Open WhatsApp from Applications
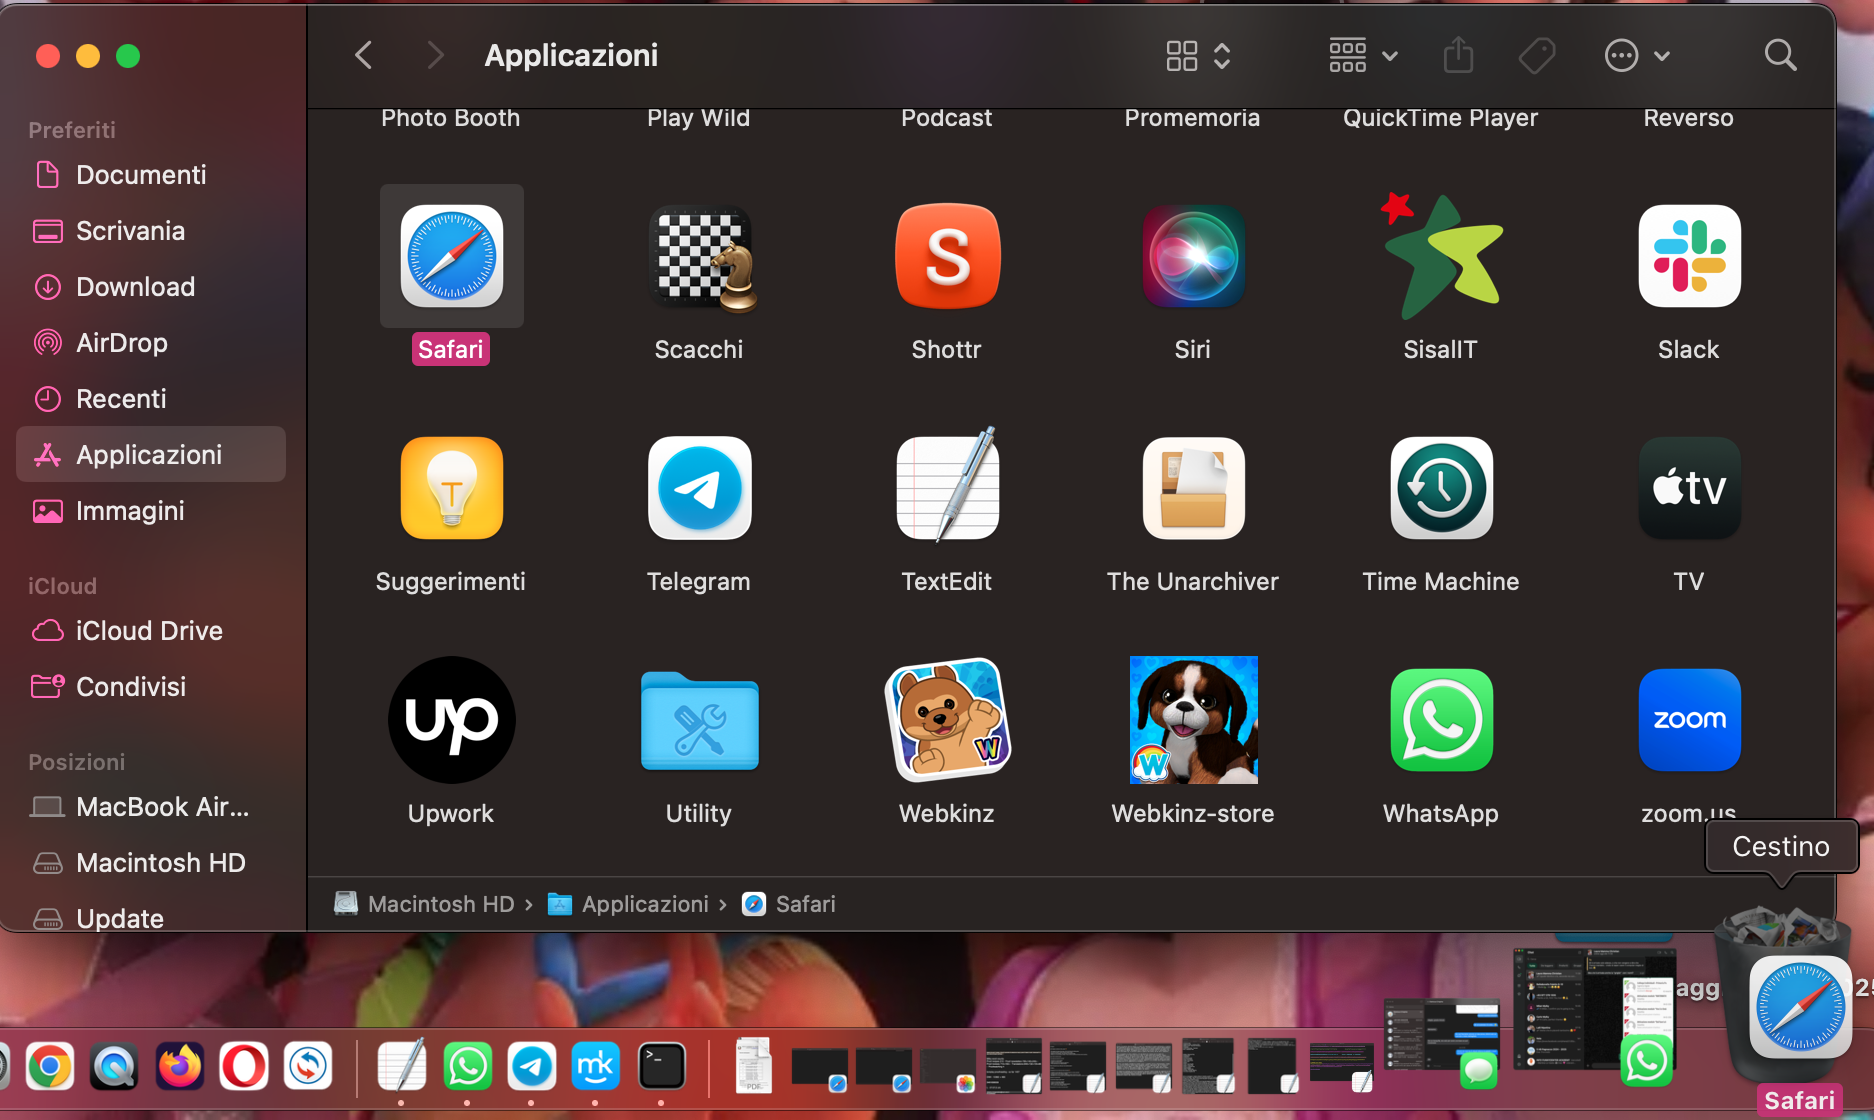1874x1120 pixels. coord(1440,720)
